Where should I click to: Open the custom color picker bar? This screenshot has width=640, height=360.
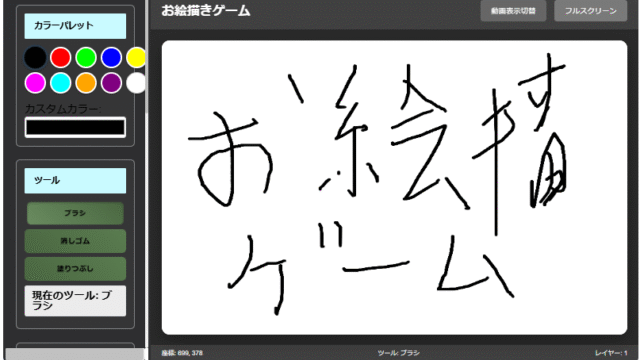click(75, 127)
